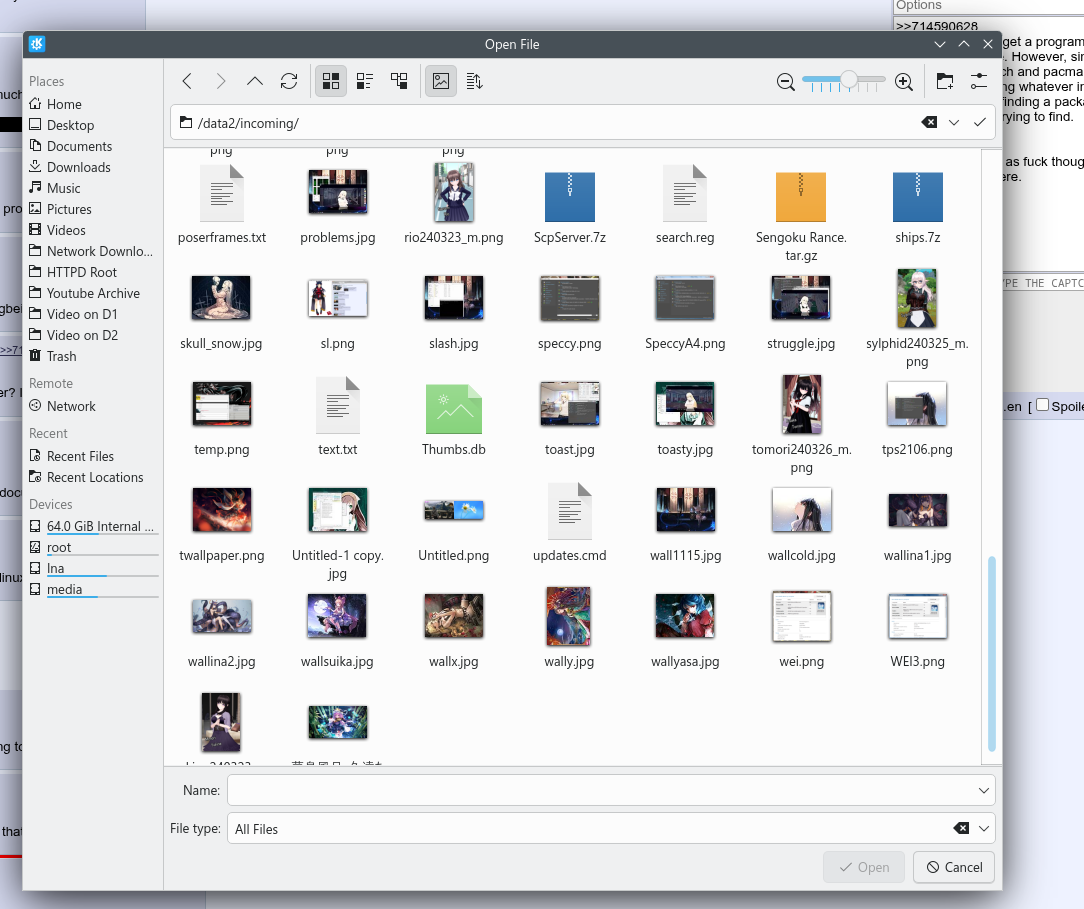Open the Trash place icon

tap(35, 356)
